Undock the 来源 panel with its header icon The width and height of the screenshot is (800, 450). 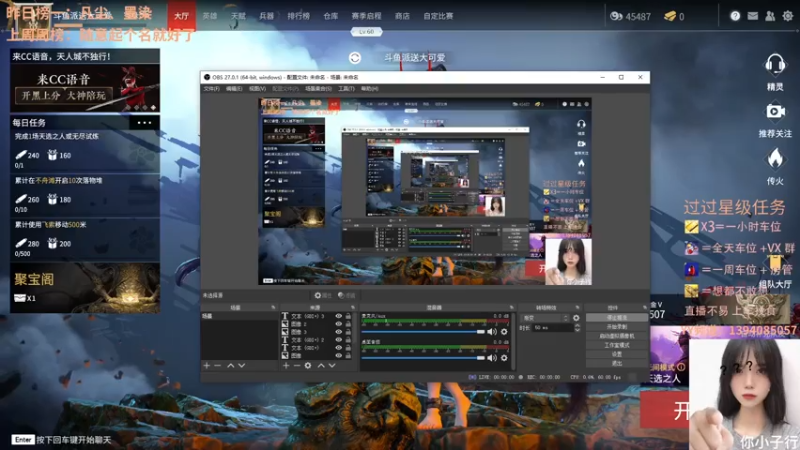point(353,308)
